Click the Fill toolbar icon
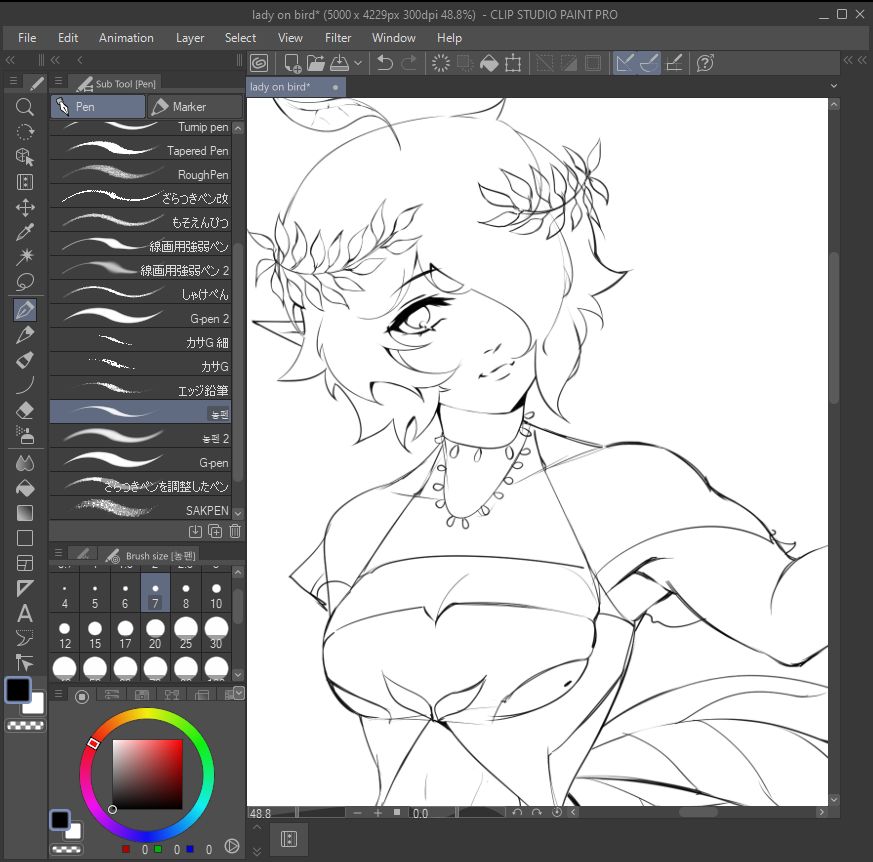Screen dimensions: 873x862 489,63
